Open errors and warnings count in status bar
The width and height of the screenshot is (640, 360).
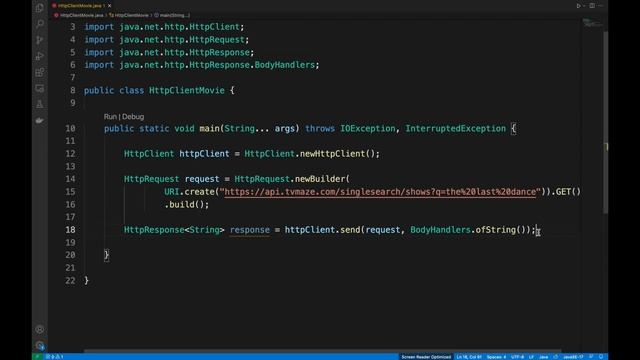pyautogui.click(x=54, y=357)
